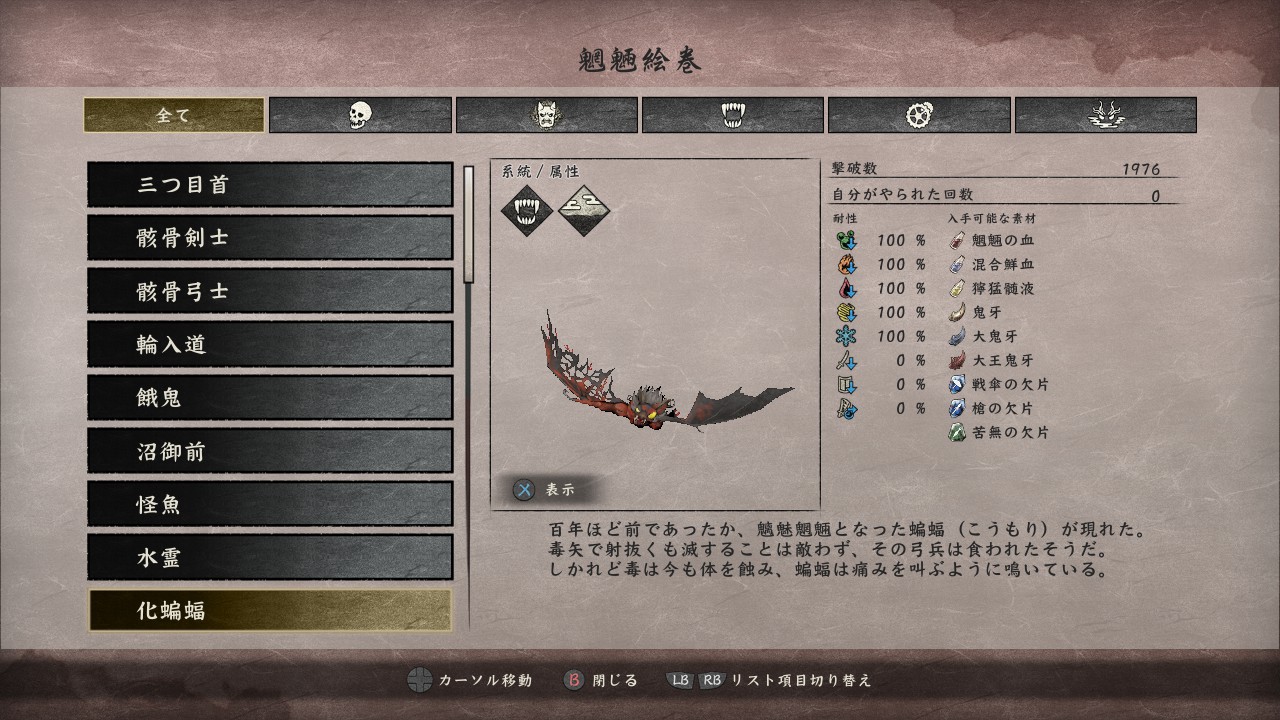Choose the 水霊 entry
Image resolution: width=1280 pixels, height=720 pixels.
pyautogui.click(x=270, y=557)
